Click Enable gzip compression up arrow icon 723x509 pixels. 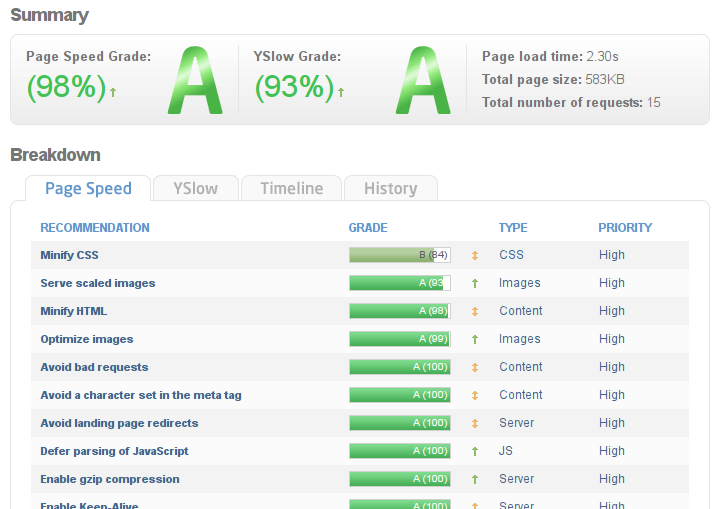click(x=474, y=479)
